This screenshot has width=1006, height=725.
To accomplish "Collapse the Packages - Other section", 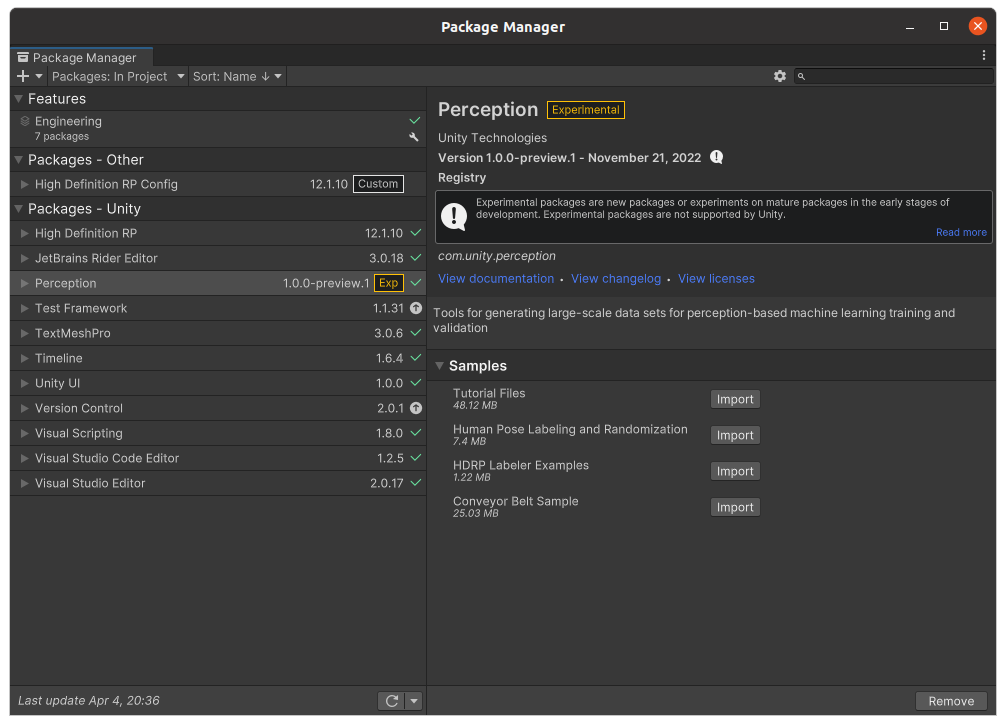I will (19, 160).
